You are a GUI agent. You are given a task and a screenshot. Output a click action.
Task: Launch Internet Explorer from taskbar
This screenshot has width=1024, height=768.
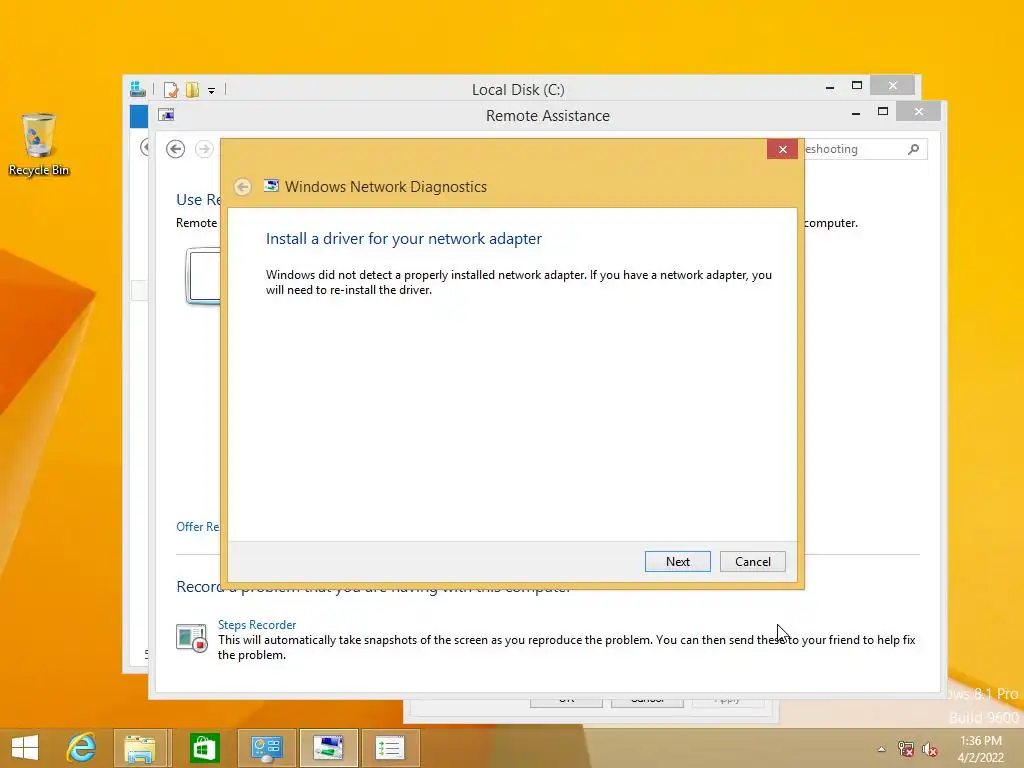(82, 748)
